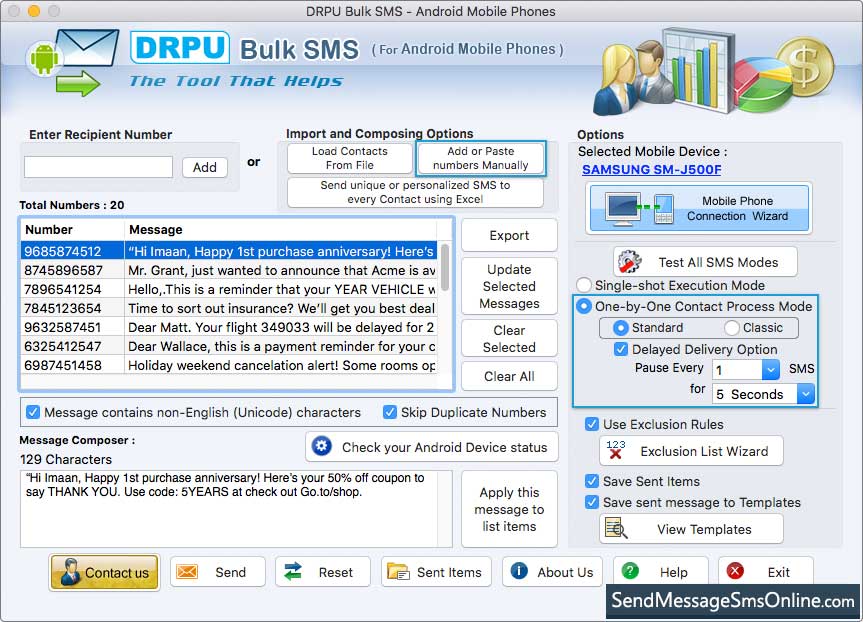Click the View Templates magnifier icon
The height and width of the screenshot is (622, 863).
click(615, 528)
